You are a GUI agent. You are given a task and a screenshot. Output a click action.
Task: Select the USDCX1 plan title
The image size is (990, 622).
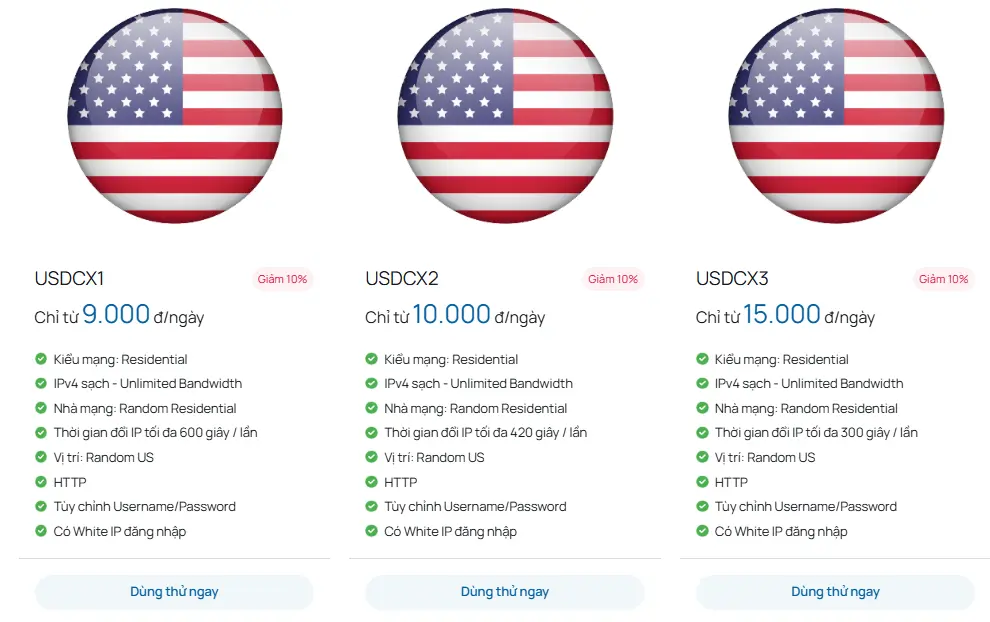[67, 279]
